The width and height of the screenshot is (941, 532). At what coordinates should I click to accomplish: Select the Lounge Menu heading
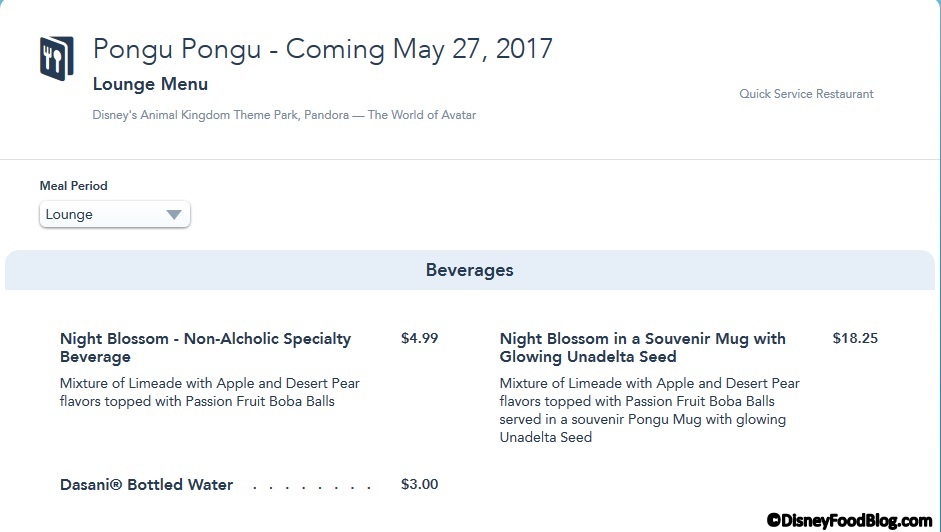click(x=150, y=84)
